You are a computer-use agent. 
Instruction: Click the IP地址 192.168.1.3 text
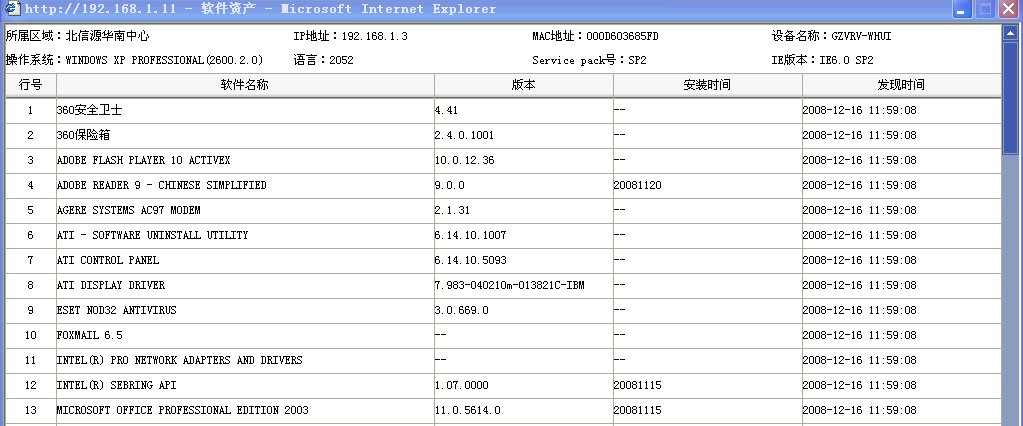(351, 36)
